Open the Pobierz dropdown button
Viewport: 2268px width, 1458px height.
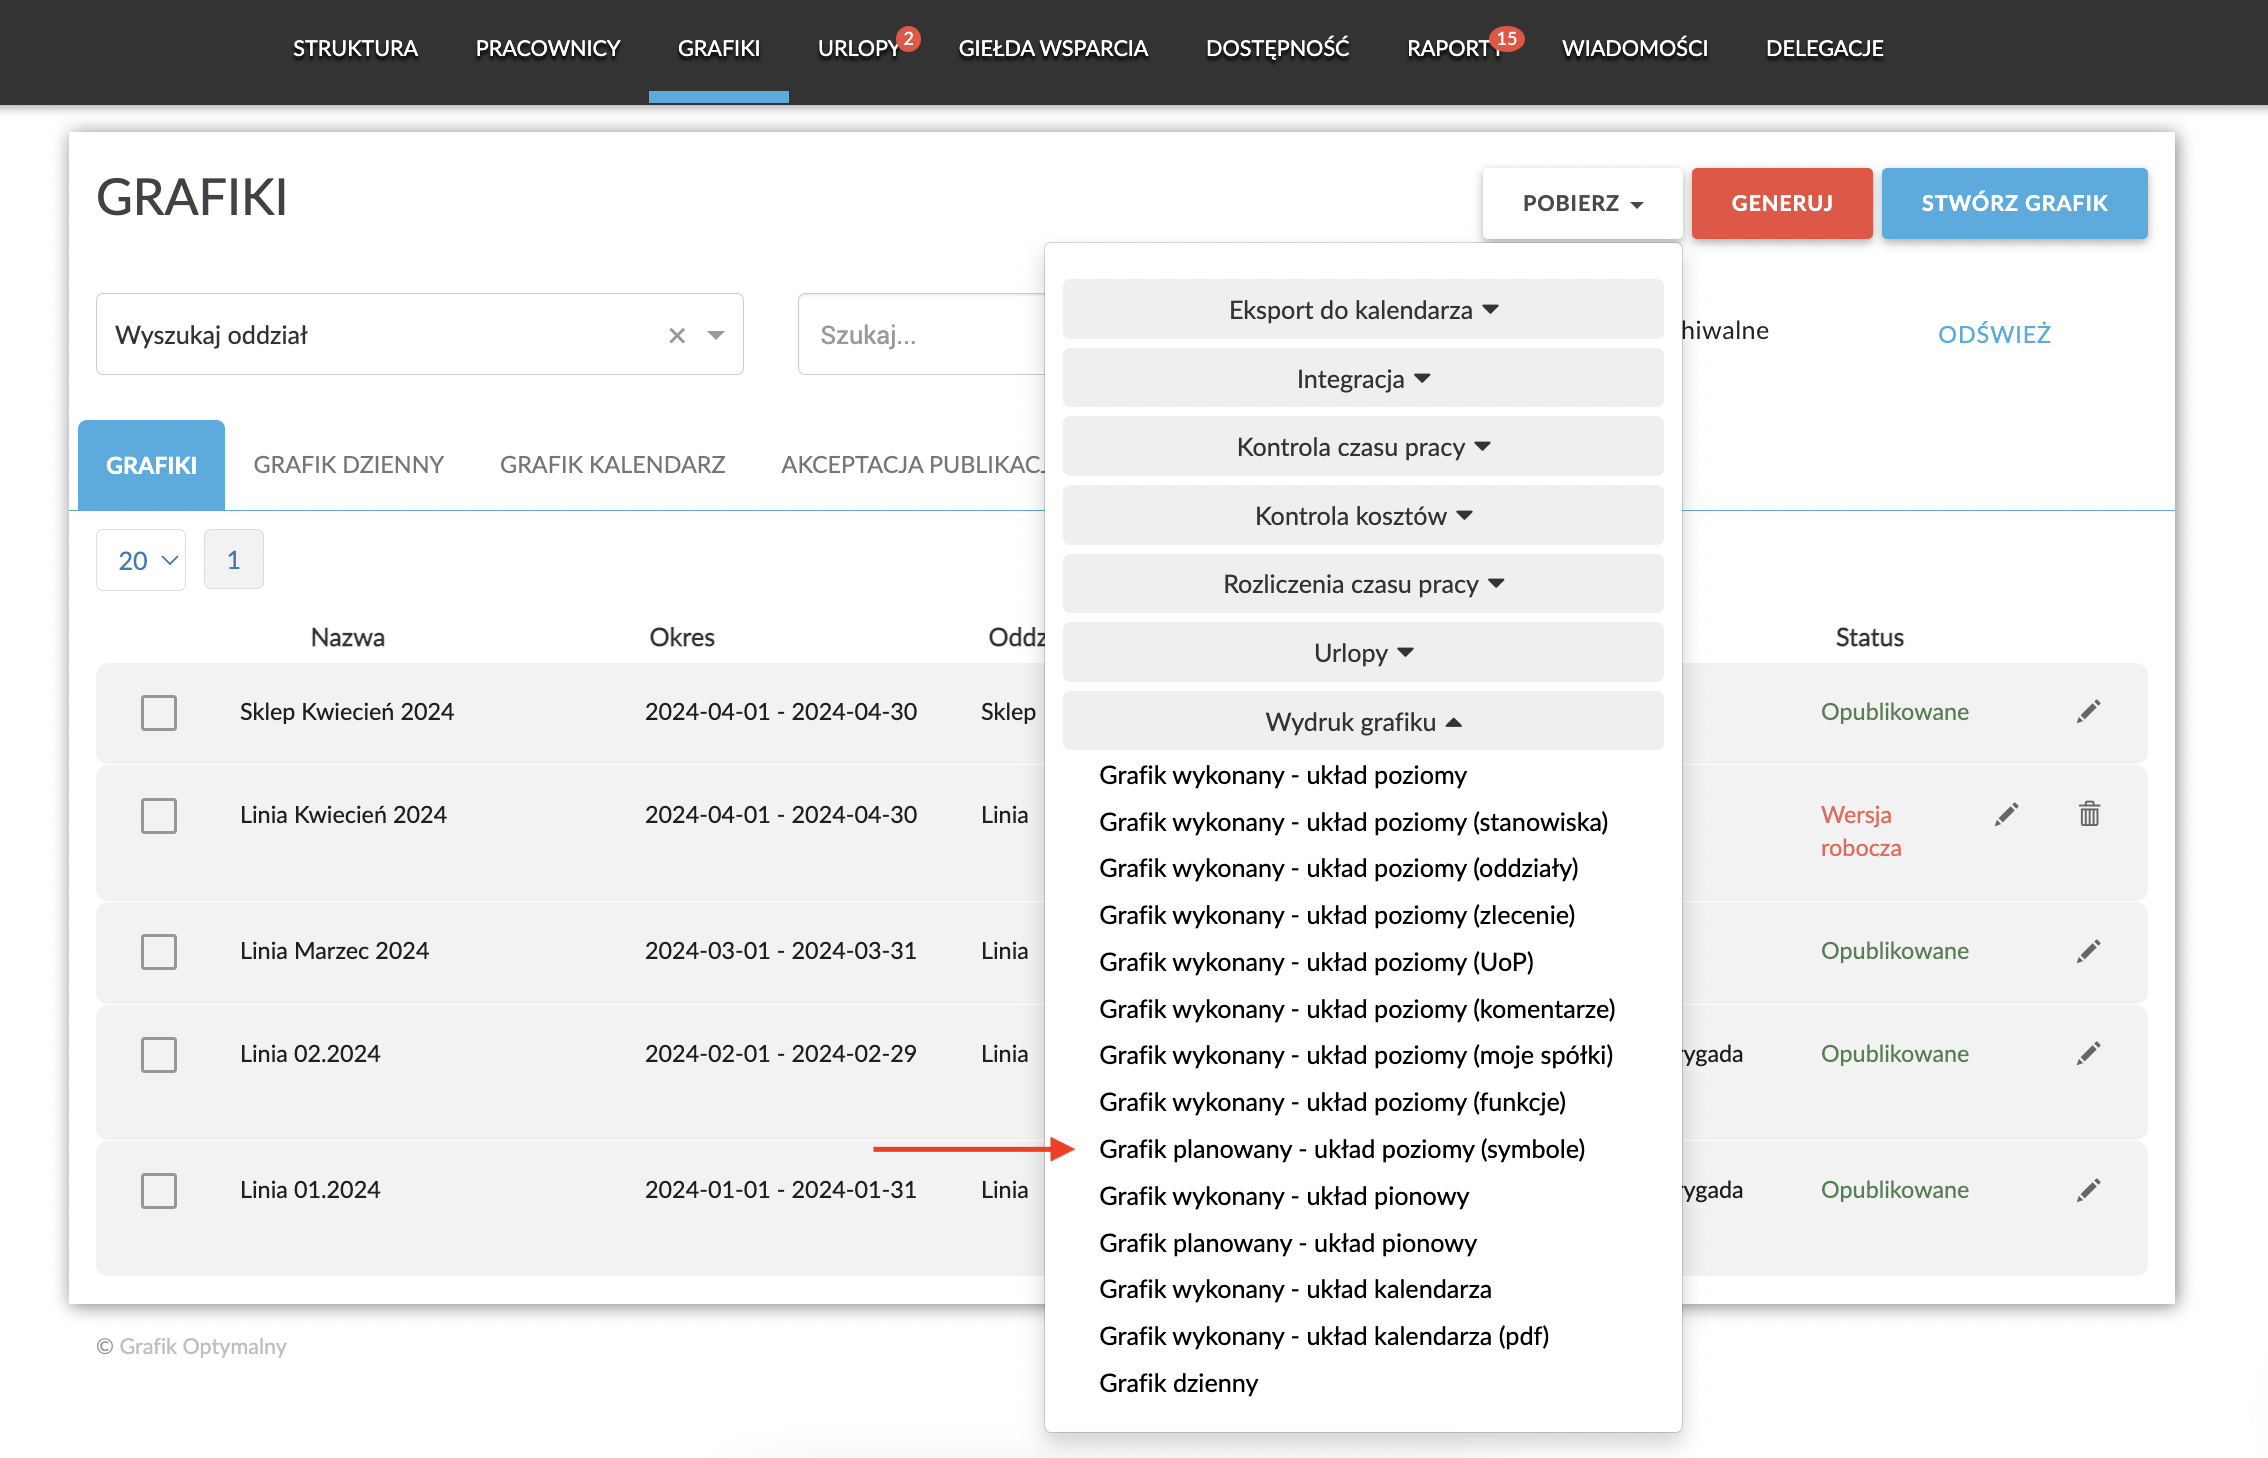[1581, 203]
